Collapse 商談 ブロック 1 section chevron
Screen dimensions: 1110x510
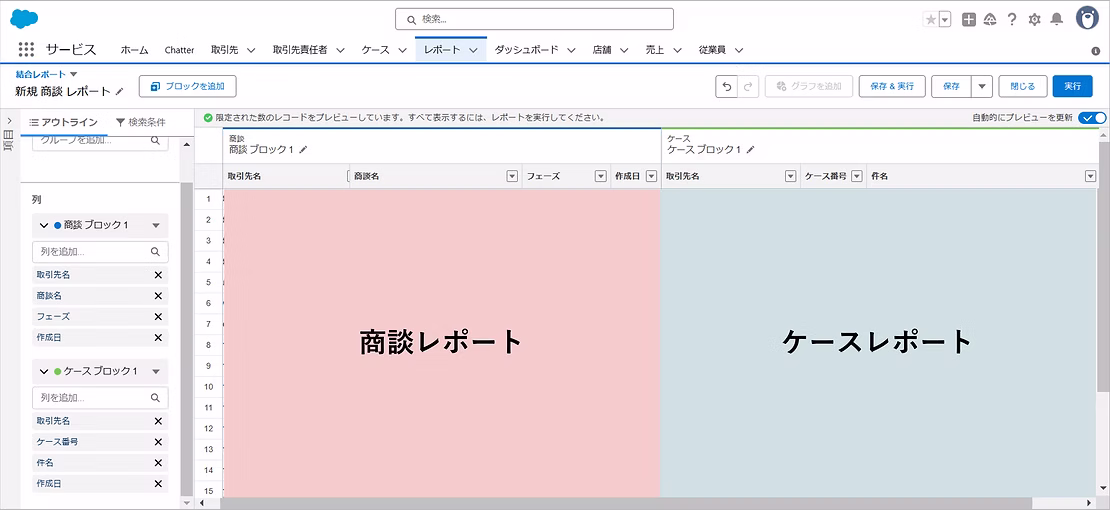click(x=44, y=225)
